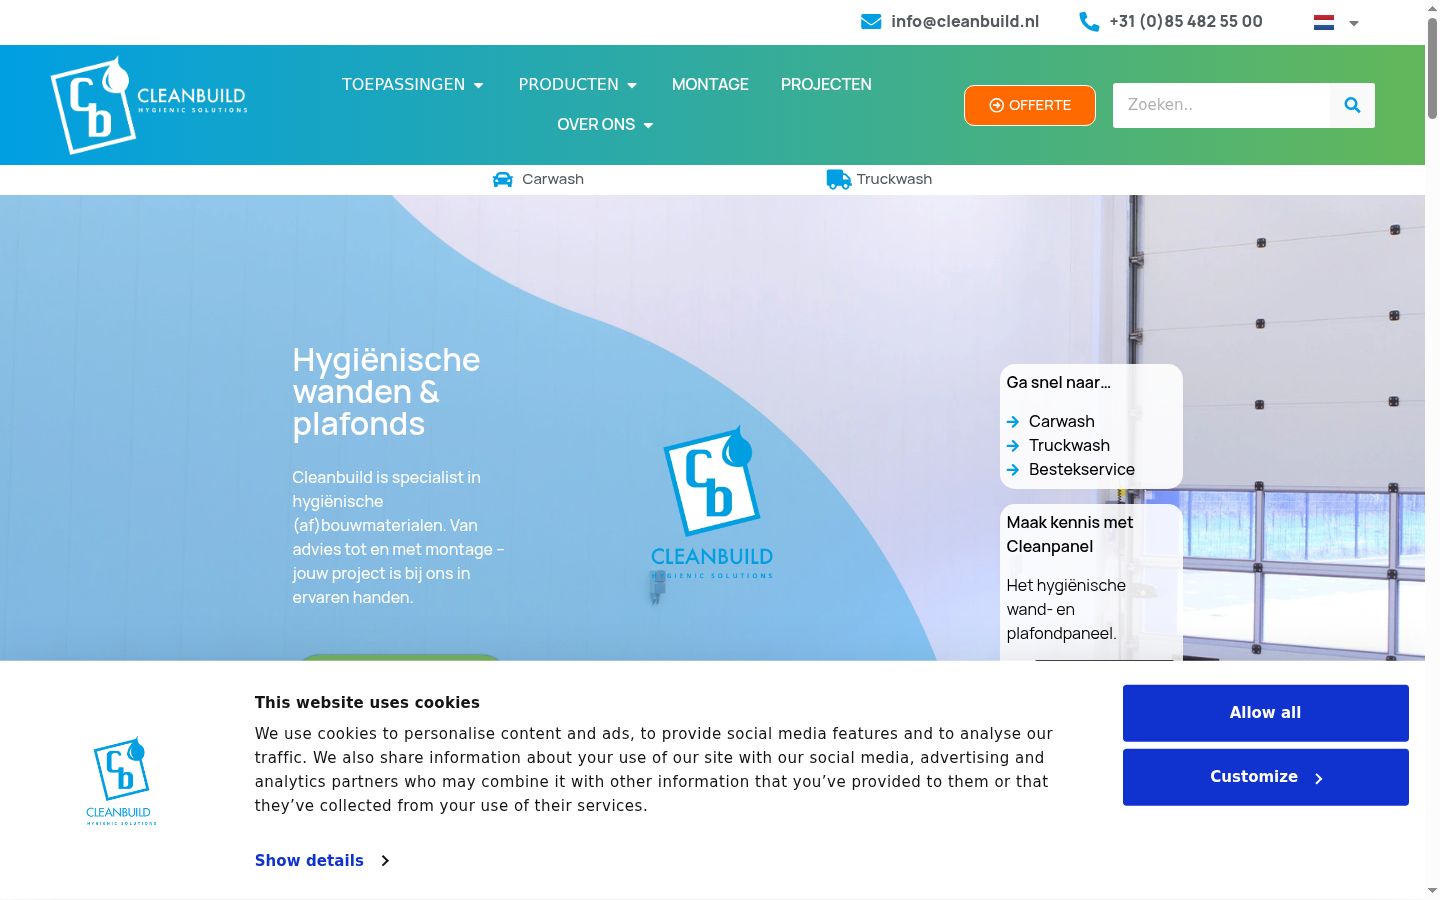
Task: Go to the Projecten page
Action: pyautogui.click(x=826, y=84)
